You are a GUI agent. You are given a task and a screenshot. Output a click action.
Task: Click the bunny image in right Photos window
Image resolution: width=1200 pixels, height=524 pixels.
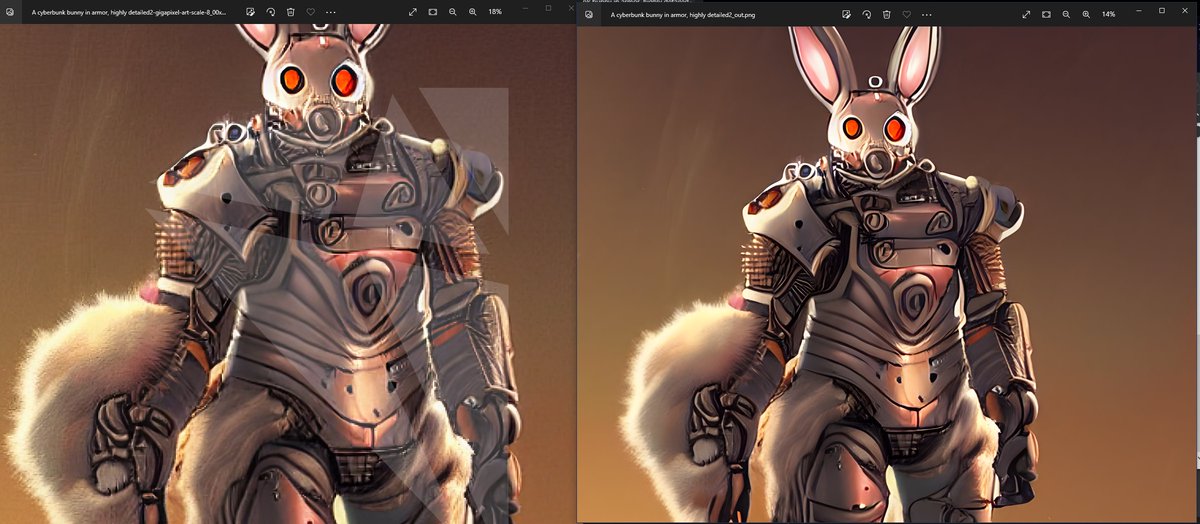click(x=888, y=274)
